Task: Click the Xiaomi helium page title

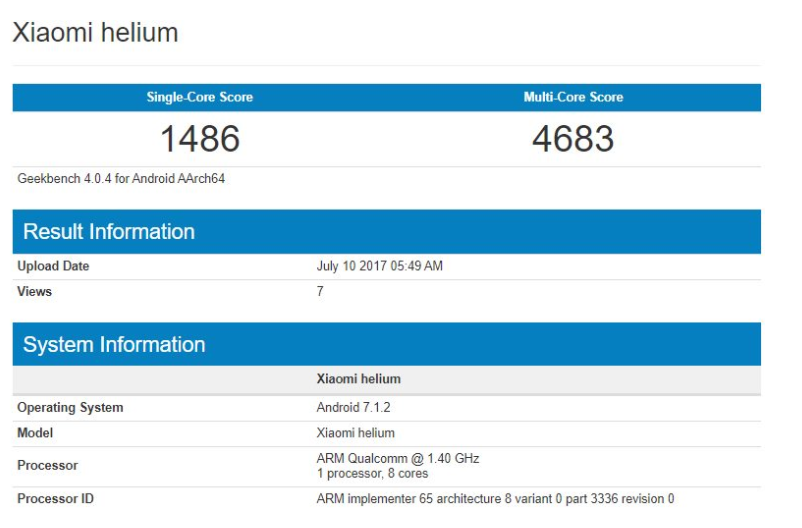Action: pos(95,33)
